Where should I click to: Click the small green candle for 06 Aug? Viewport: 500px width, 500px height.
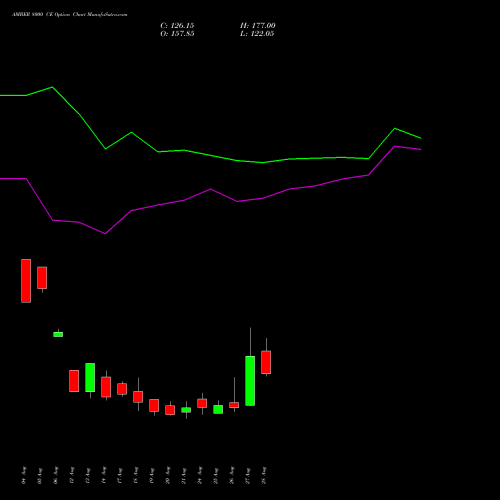(58, 334)
